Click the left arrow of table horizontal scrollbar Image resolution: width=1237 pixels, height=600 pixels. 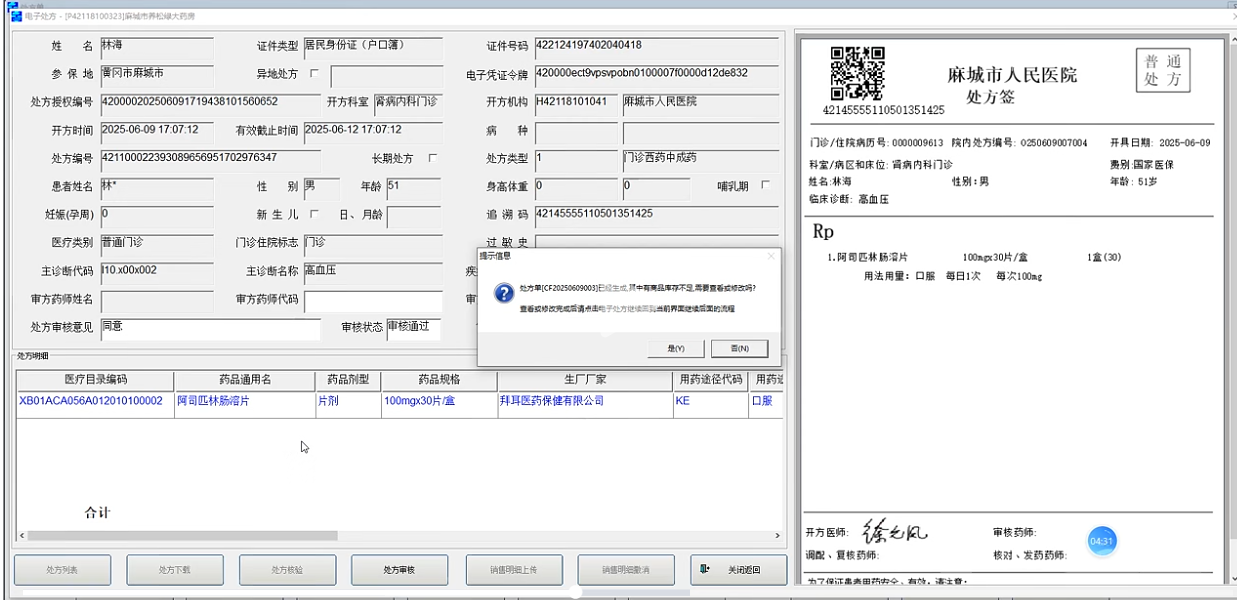(22, 536)
